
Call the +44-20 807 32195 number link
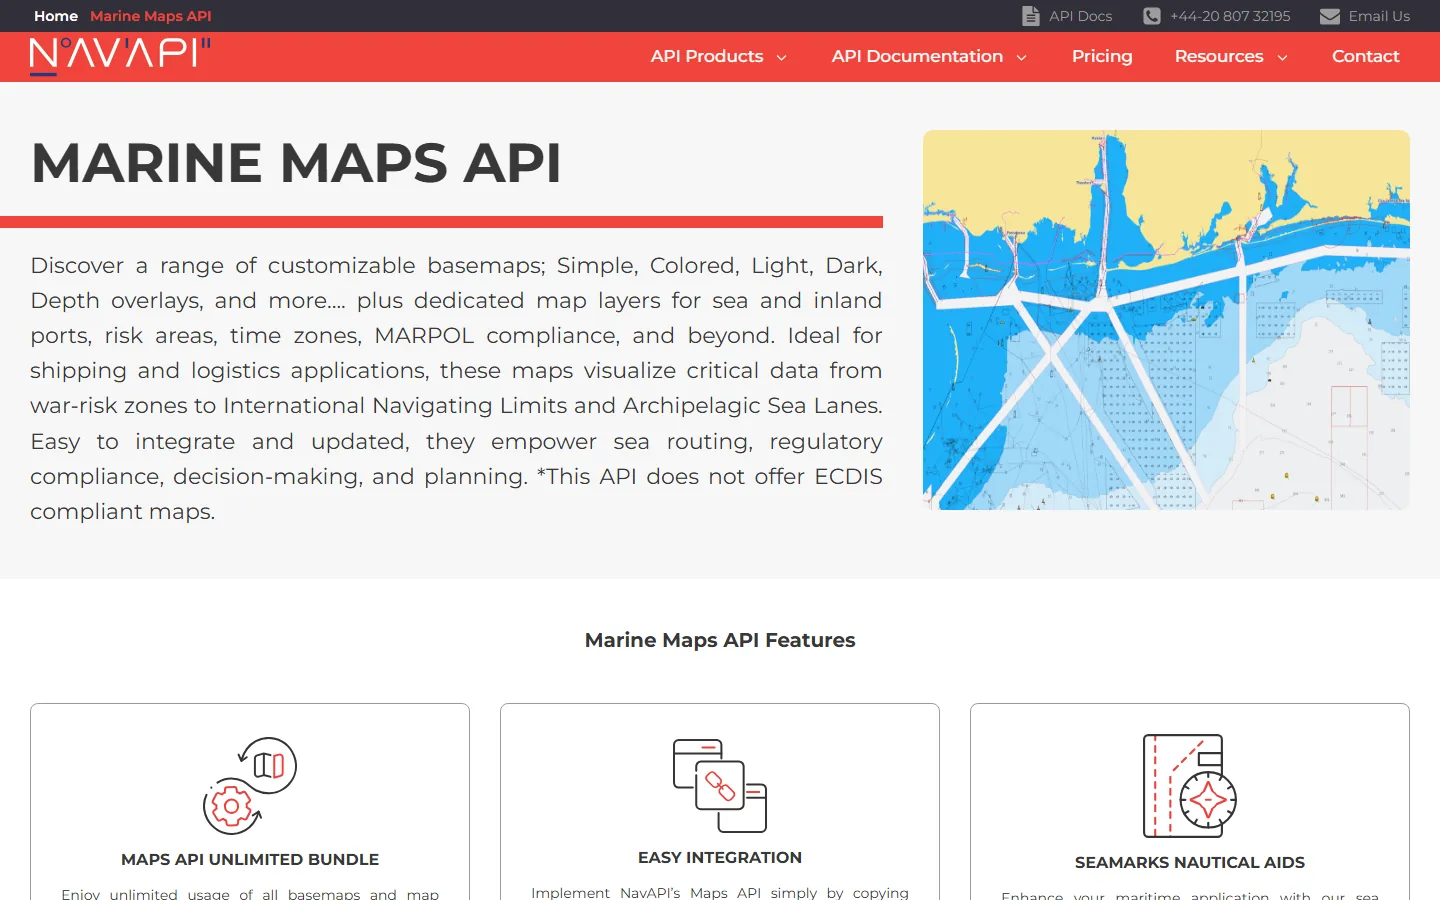[x=1230, y=16]
